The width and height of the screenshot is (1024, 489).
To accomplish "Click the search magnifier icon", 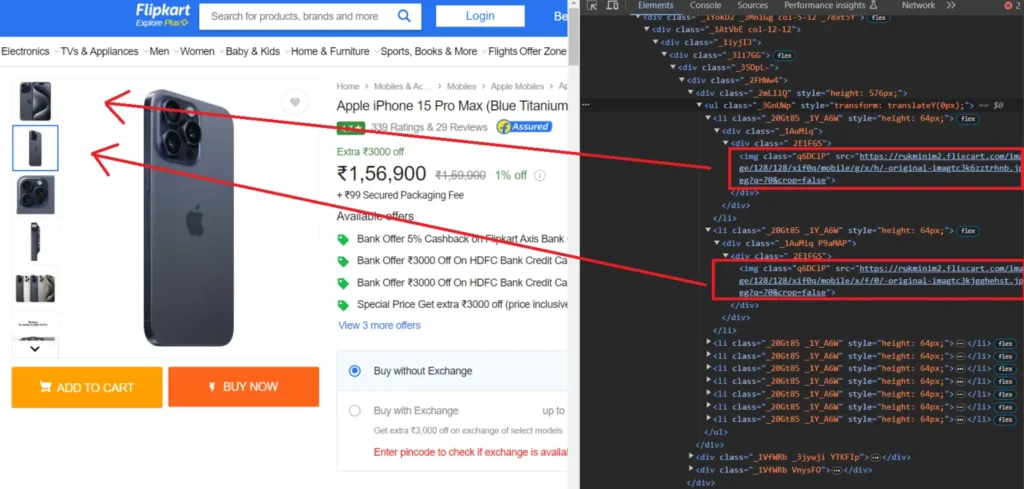I will (x=404, y=16).
